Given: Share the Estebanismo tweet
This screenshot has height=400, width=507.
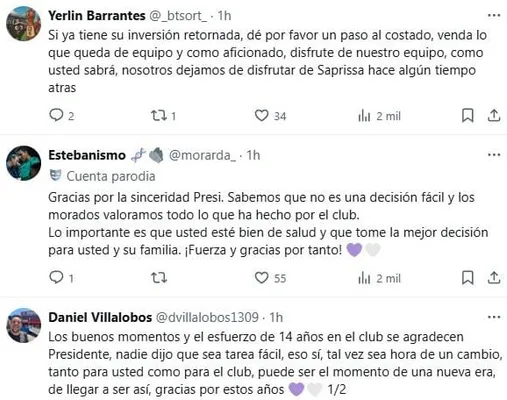Looking at the screenshot, I should coord(494,278).
